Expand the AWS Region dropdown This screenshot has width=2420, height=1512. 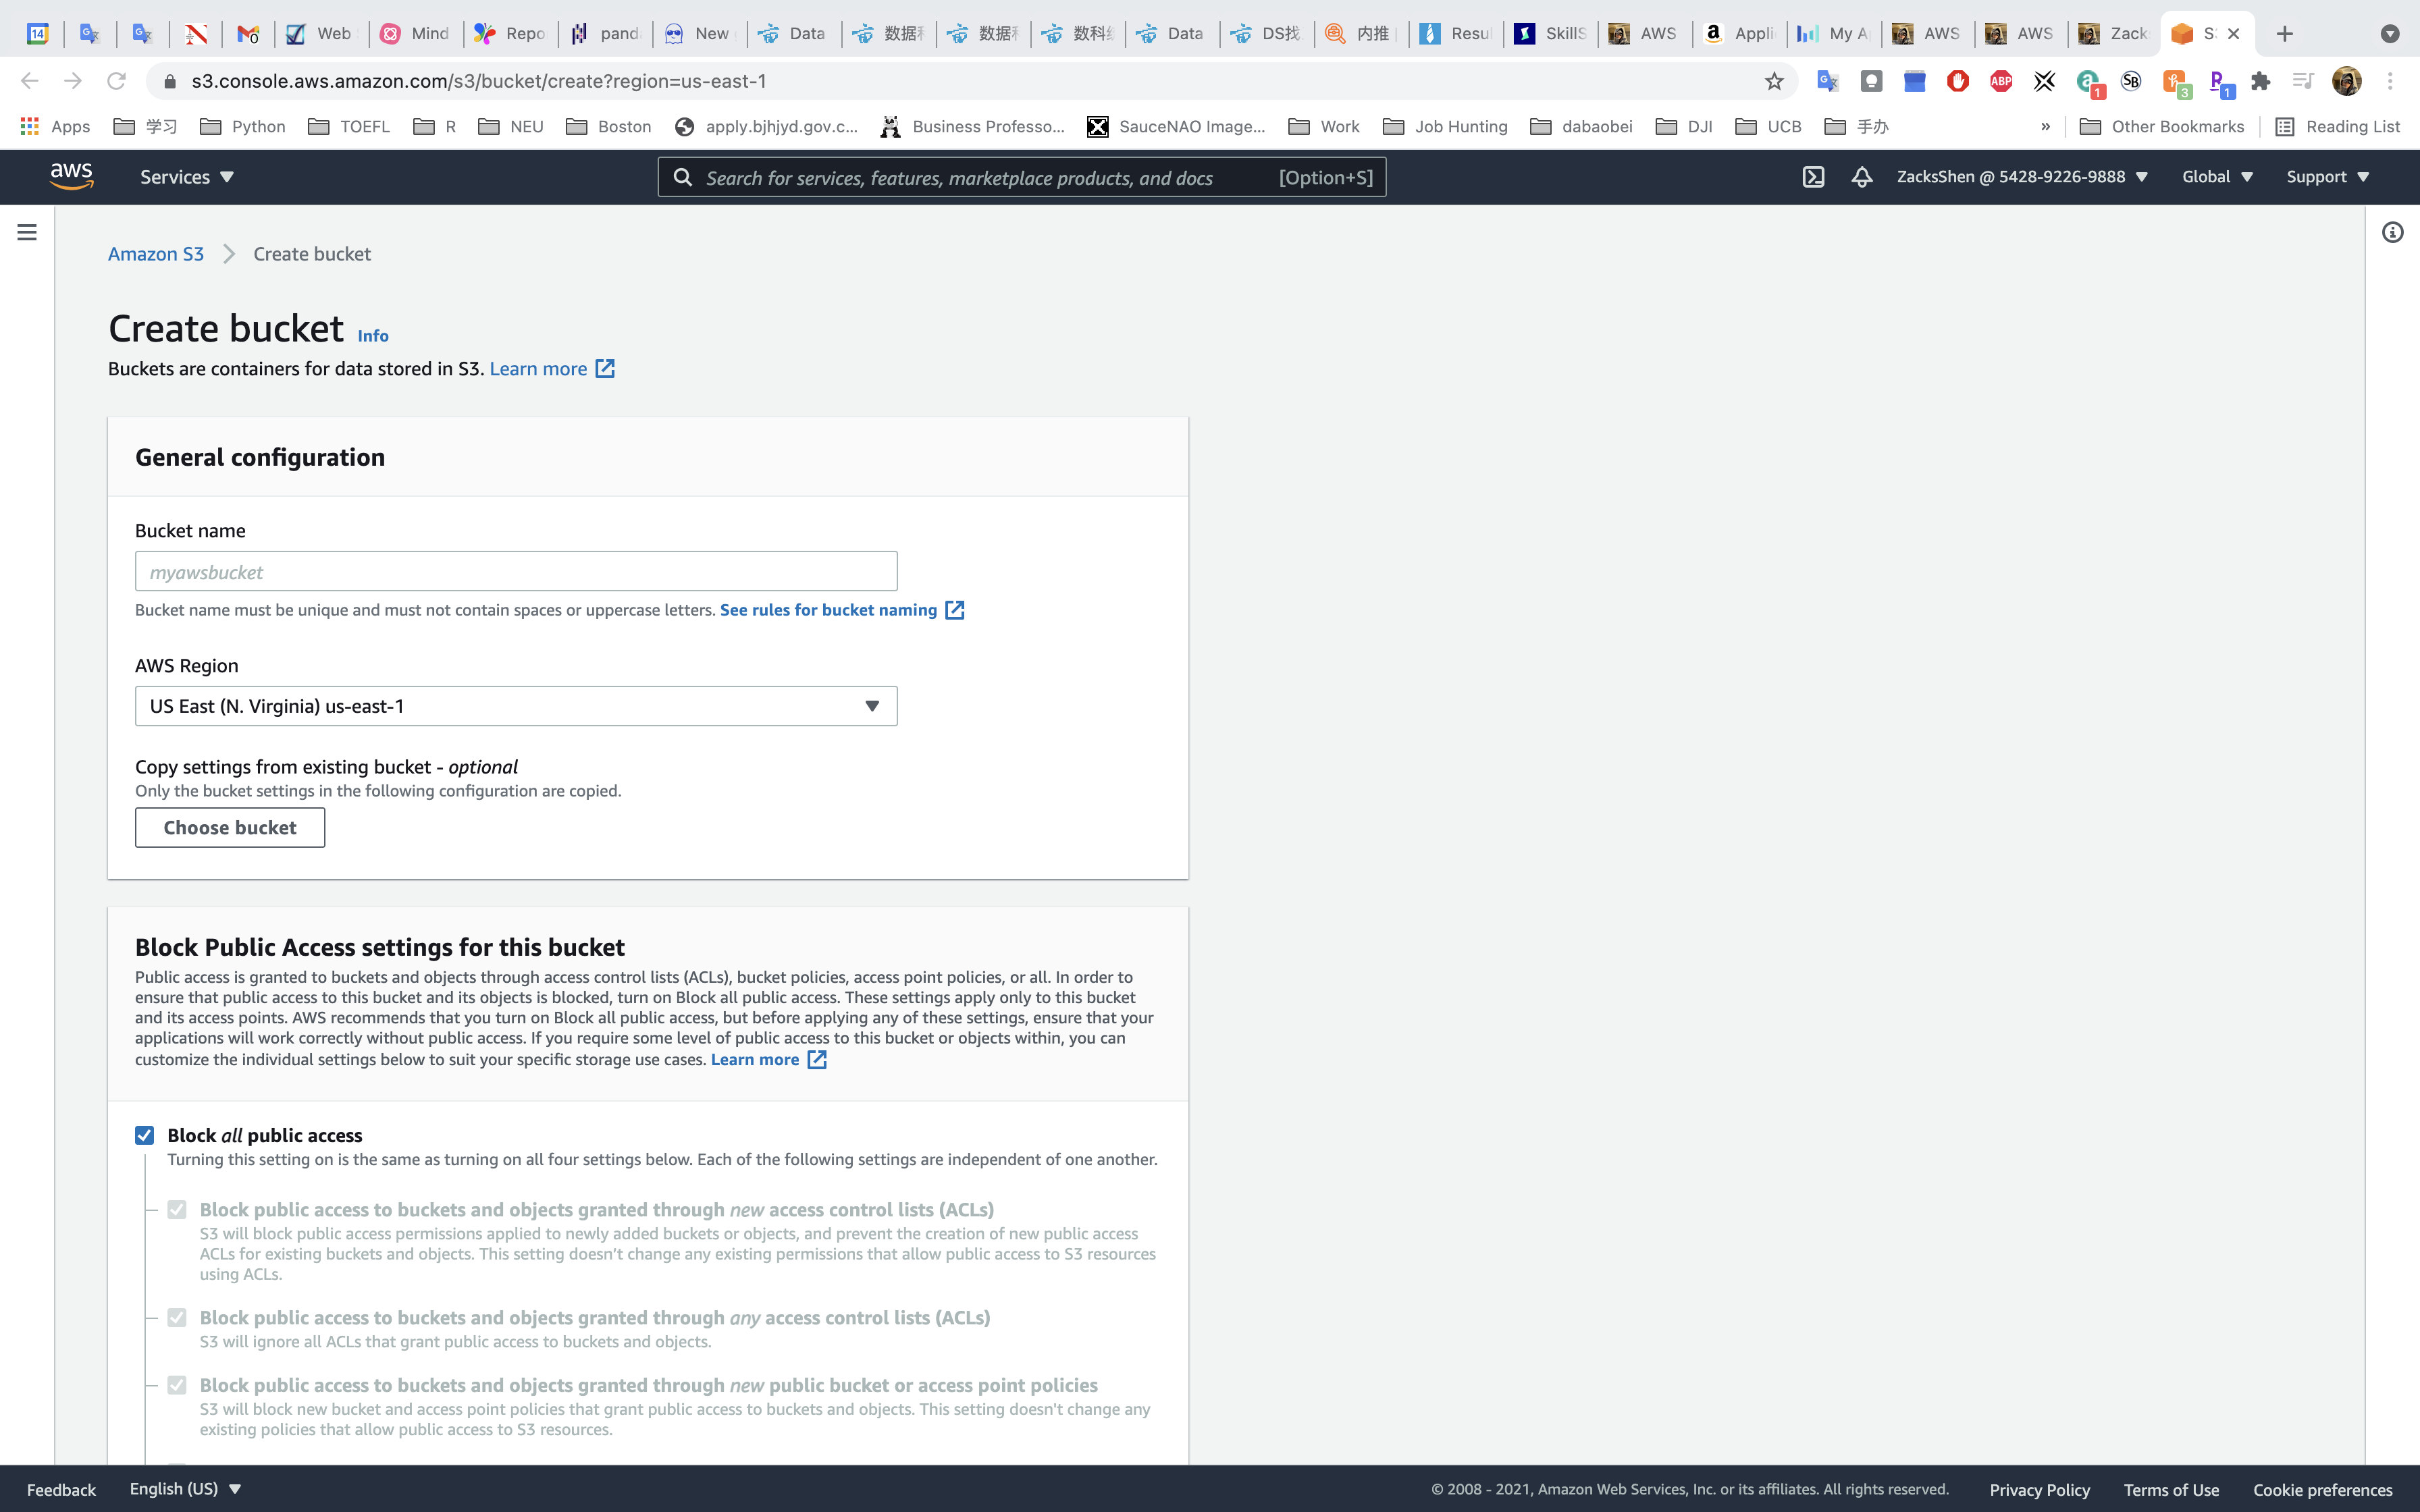pos(516,706)
